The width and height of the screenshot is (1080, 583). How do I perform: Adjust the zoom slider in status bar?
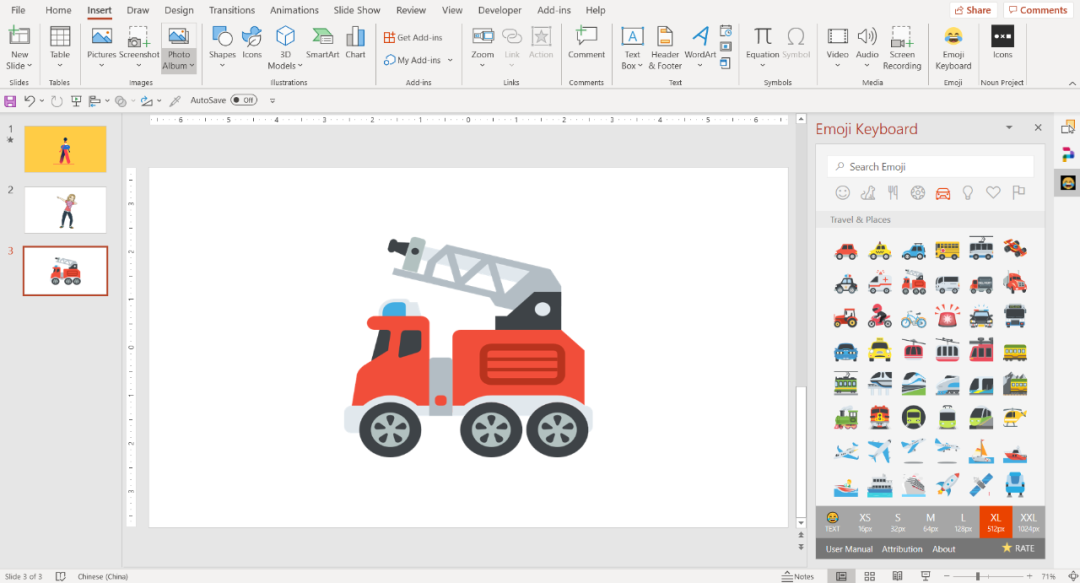coord(979,577)
